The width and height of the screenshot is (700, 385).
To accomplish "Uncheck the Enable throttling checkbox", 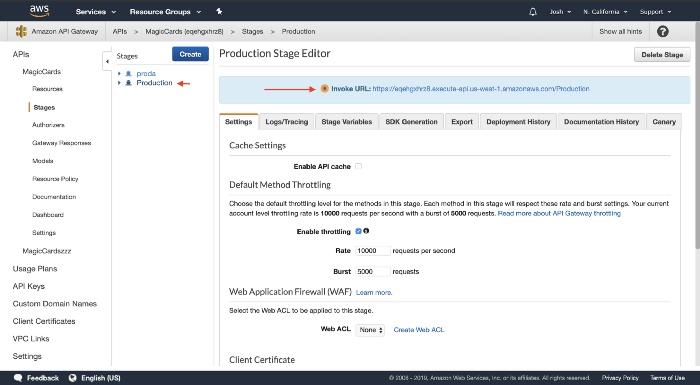I will click(358, 231).
